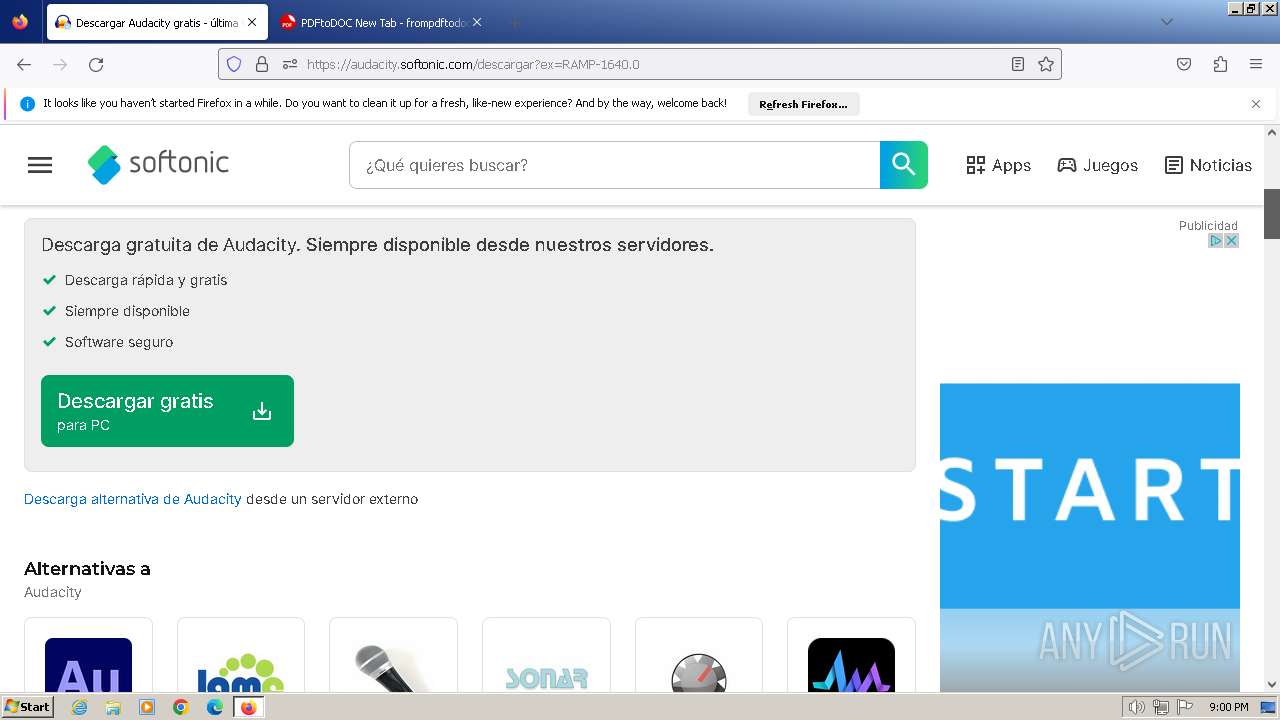This screenshot has width=1280, height=720.
Task: Open the Apps section
Action: pyautogui.click(x=998, y=165)
